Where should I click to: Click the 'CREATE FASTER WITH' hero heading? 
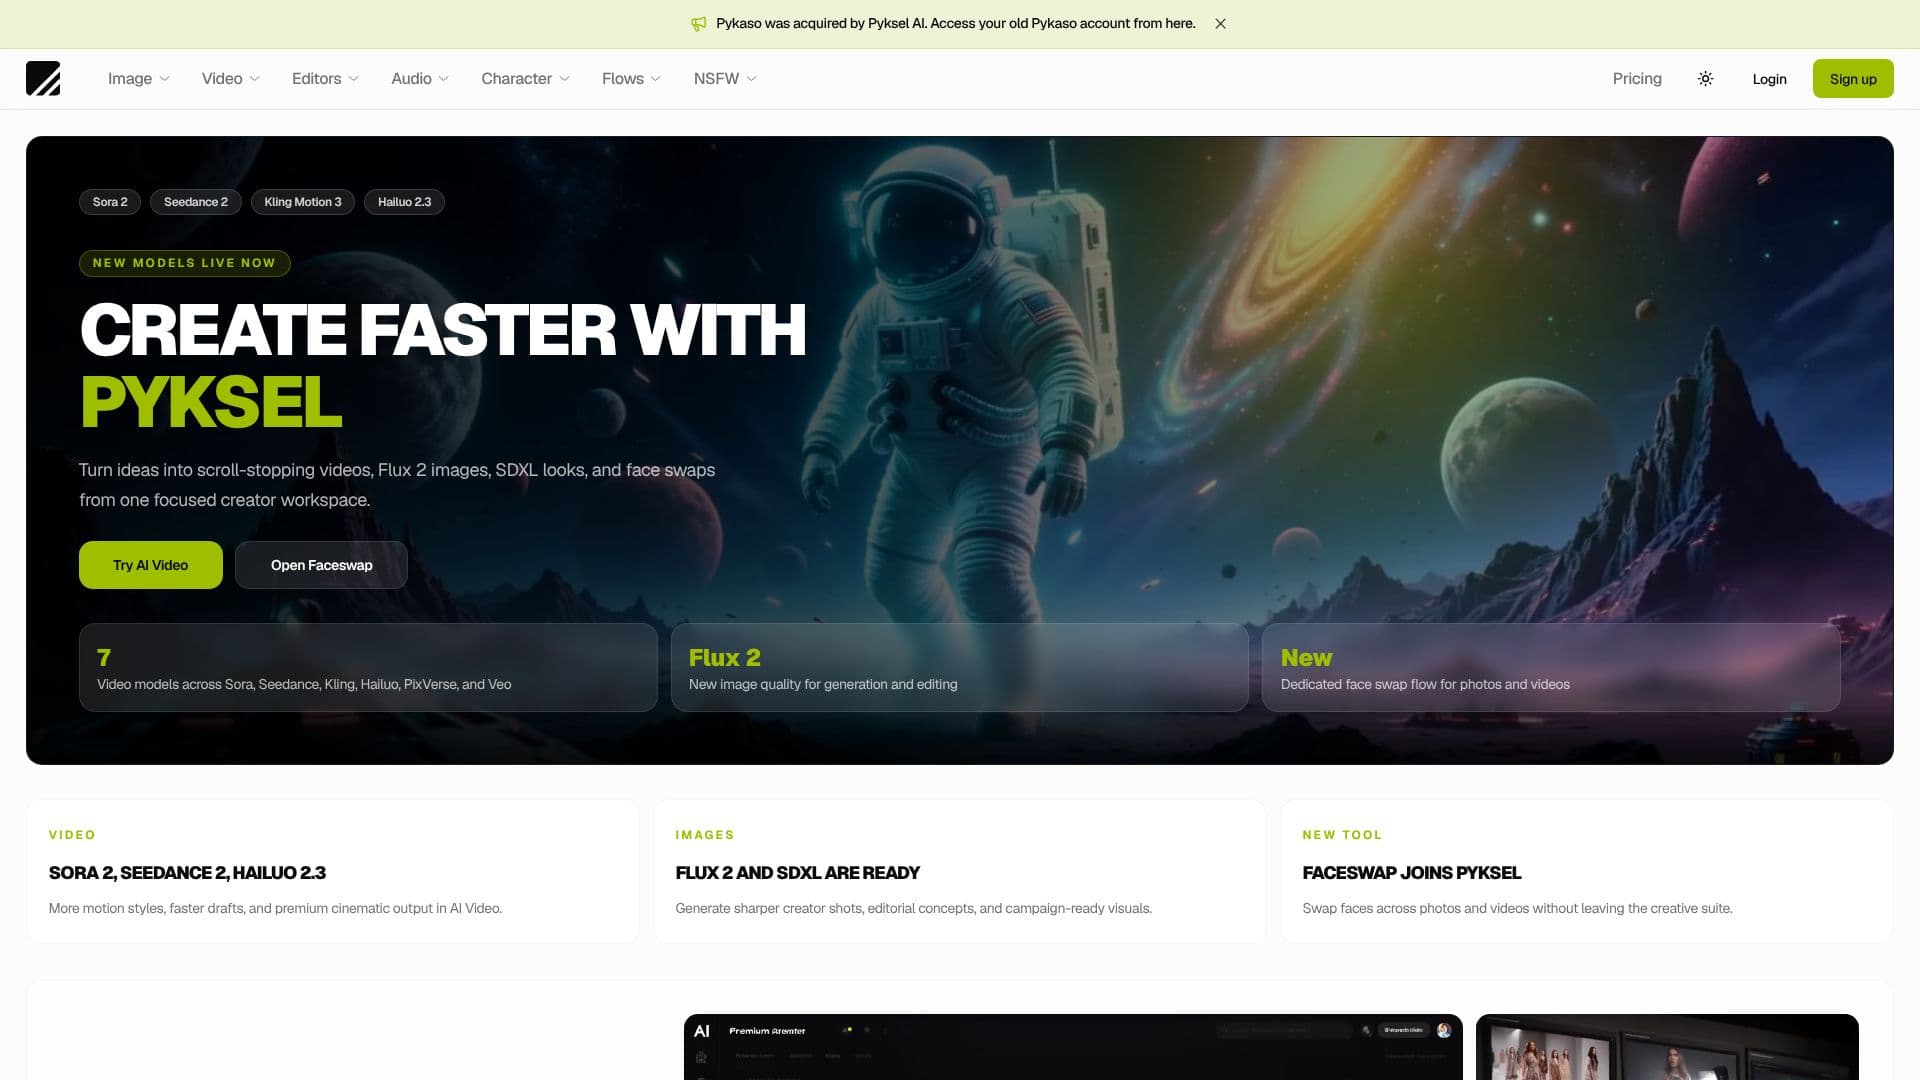click(x=443, y=330)
